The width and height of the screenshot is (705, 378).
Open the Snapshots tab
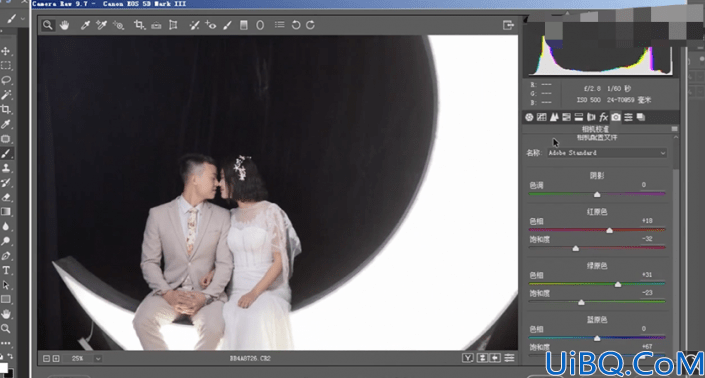coord(641,117)
